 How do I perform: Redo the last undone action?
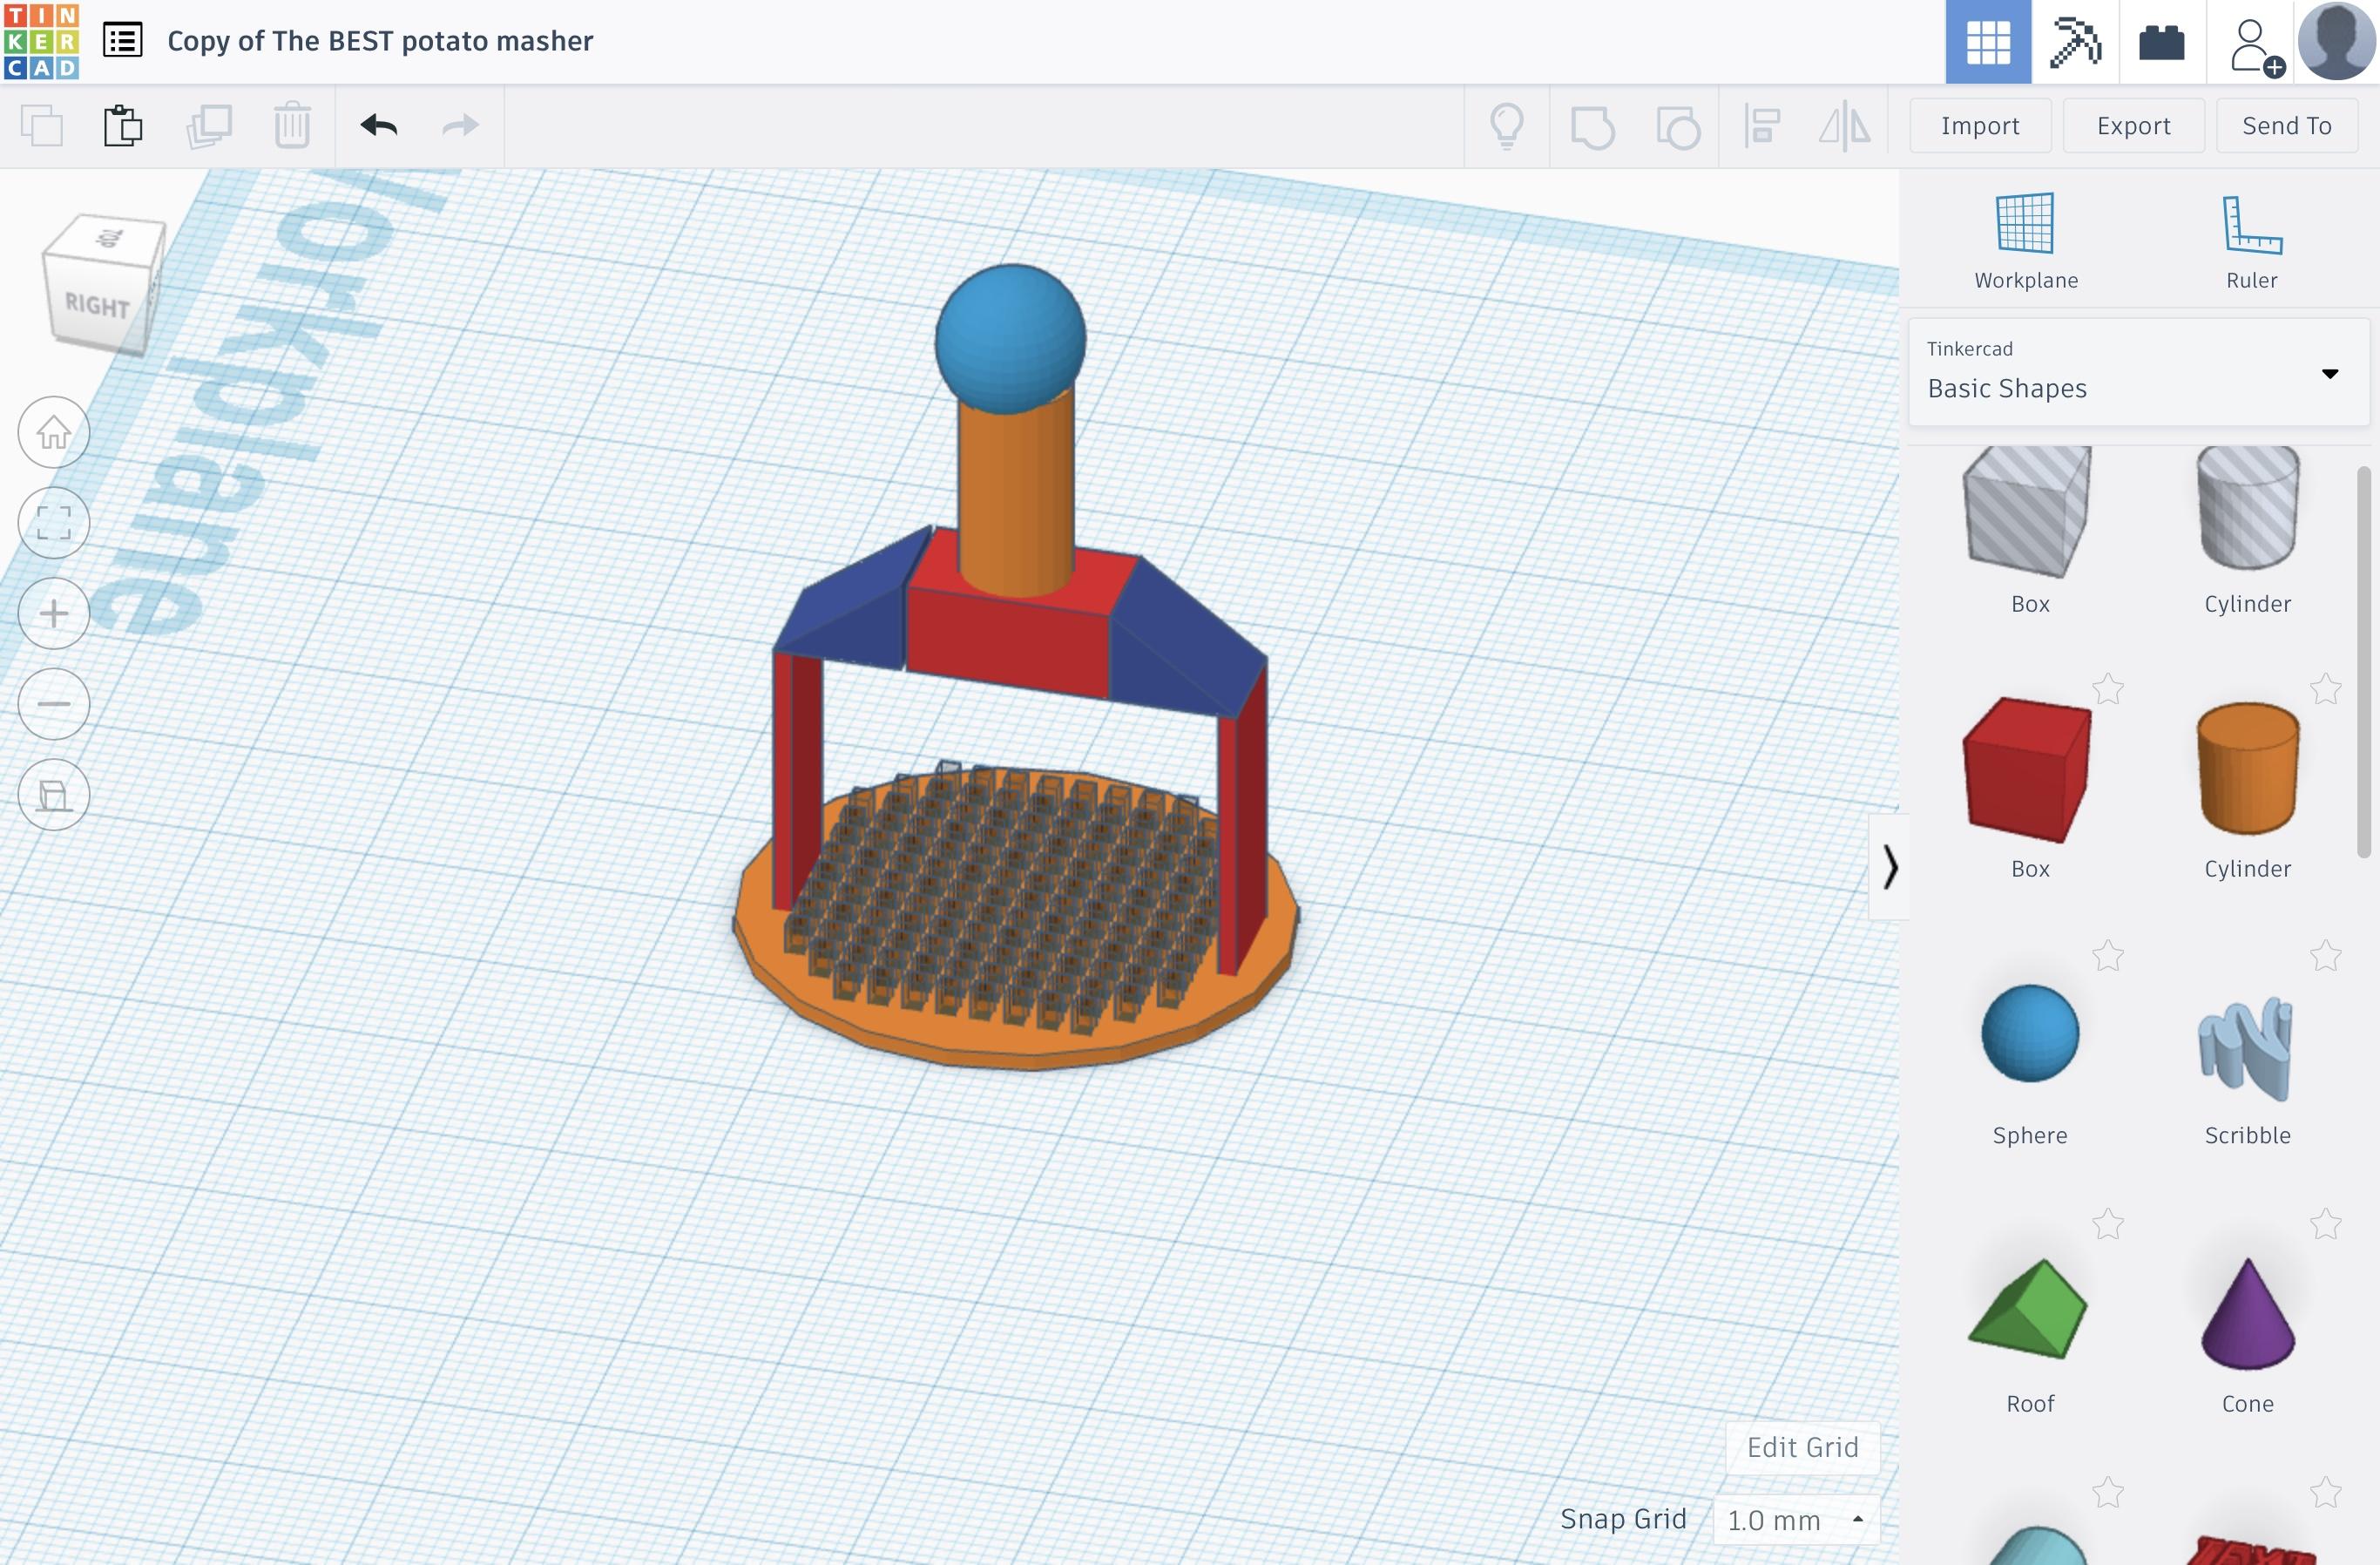click(461, 126)
